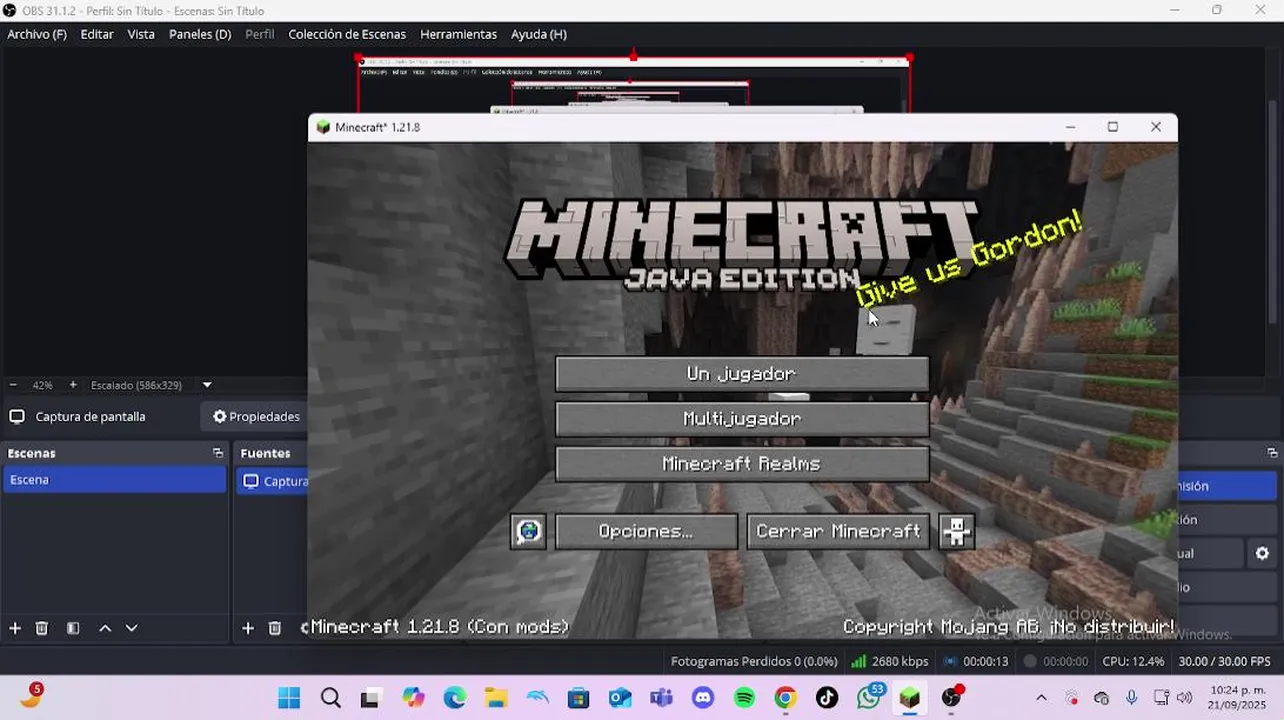Click the Multijugador button
This screenshot has height=720, width=1284.
[x=742, y=419]
